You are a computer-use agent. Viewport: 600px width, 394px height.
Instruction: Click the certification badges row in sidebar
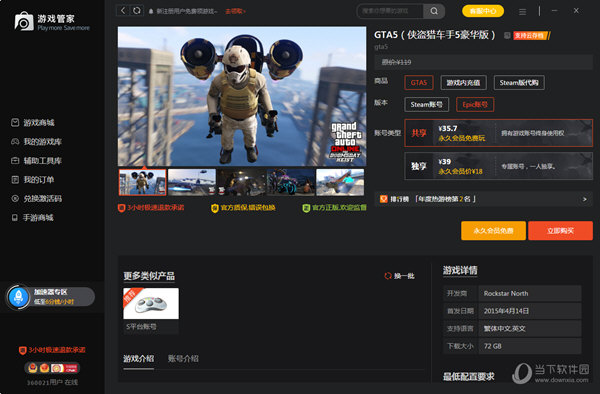coord(52,368)
